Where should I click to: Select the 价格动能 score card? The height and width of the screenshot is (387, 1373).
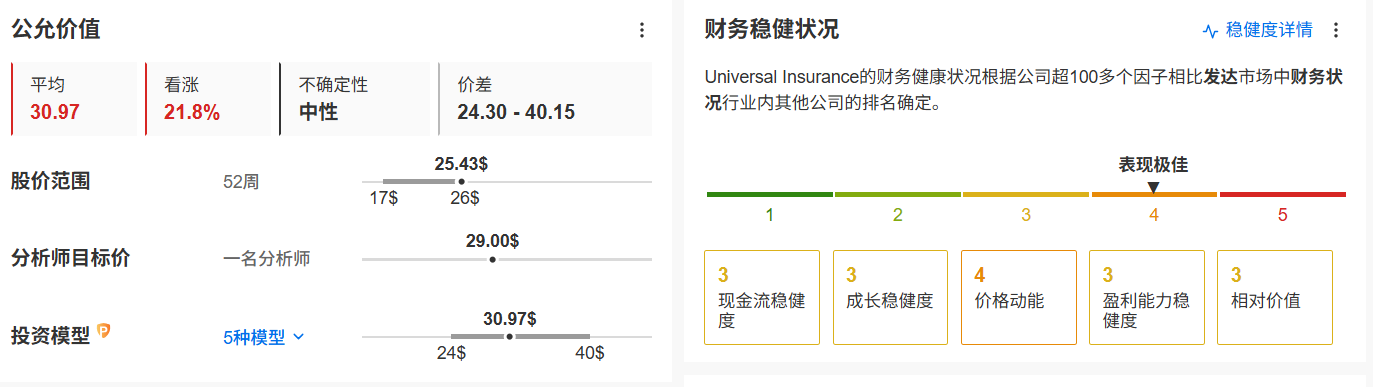(x=1018, y=297)
